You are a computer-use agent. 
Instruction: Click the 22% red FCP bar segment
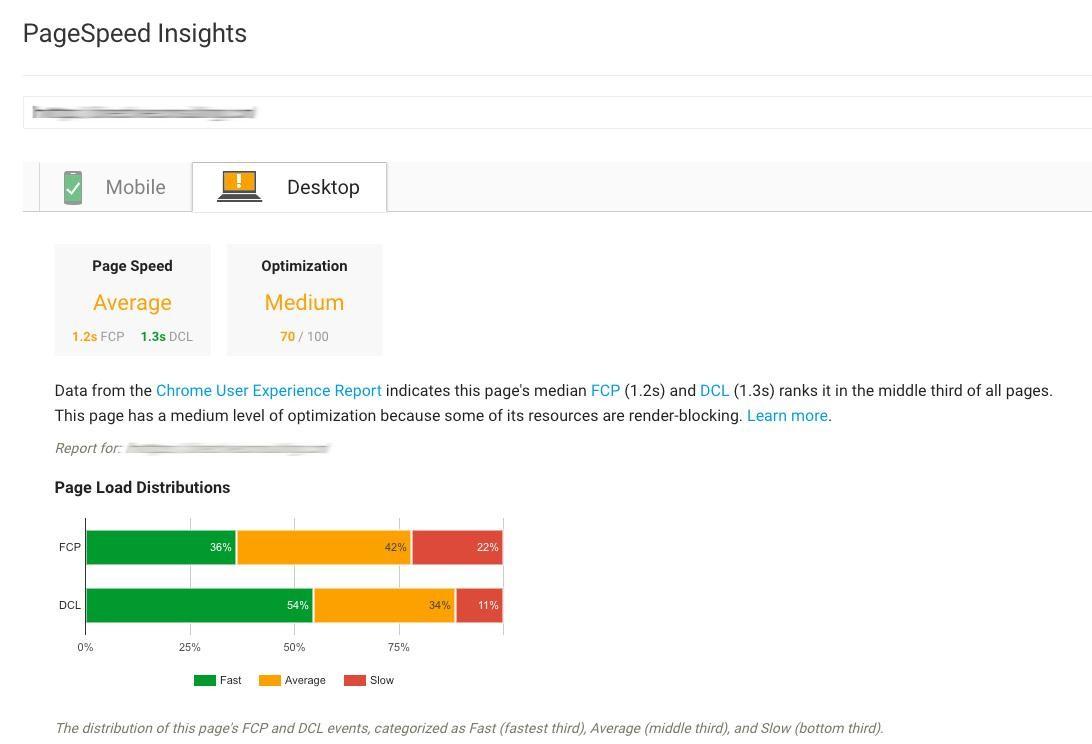click(456, 547)
